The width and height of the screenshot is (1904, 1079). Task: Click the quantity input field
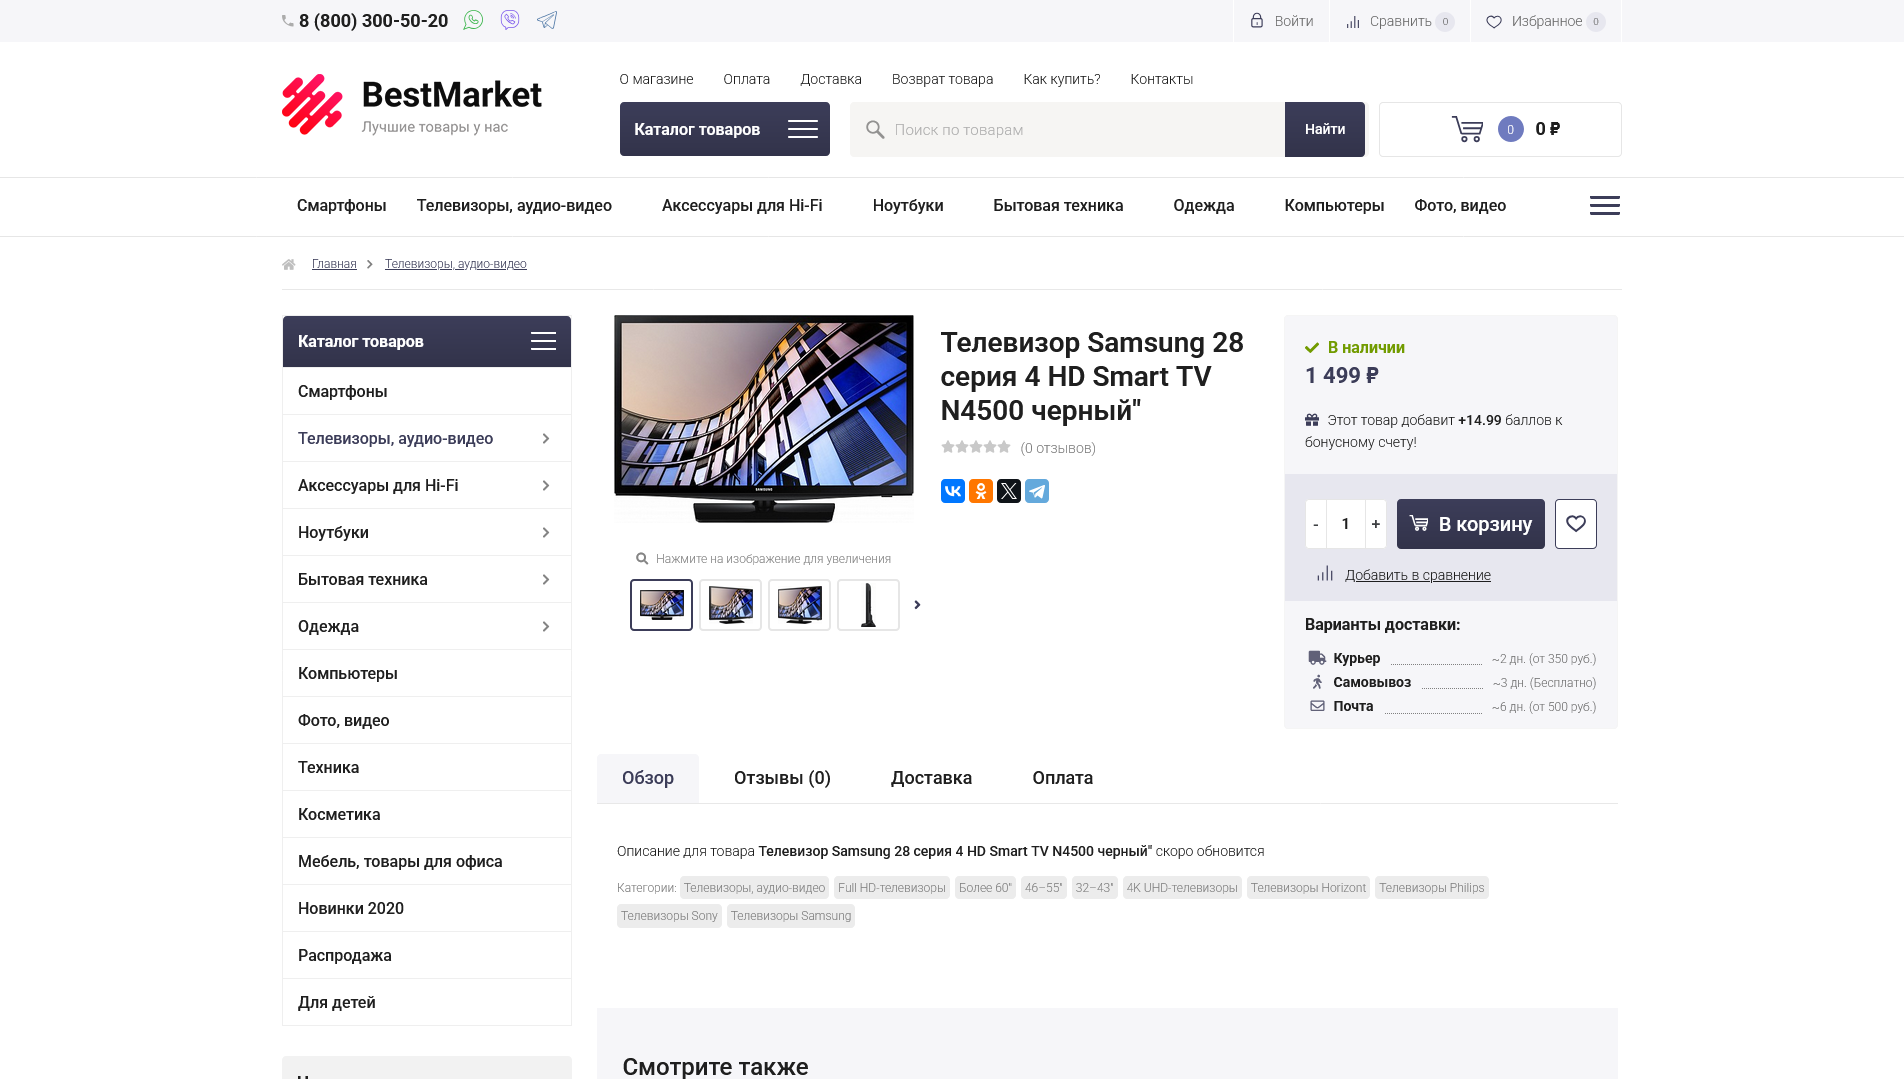pos(1346,524)
